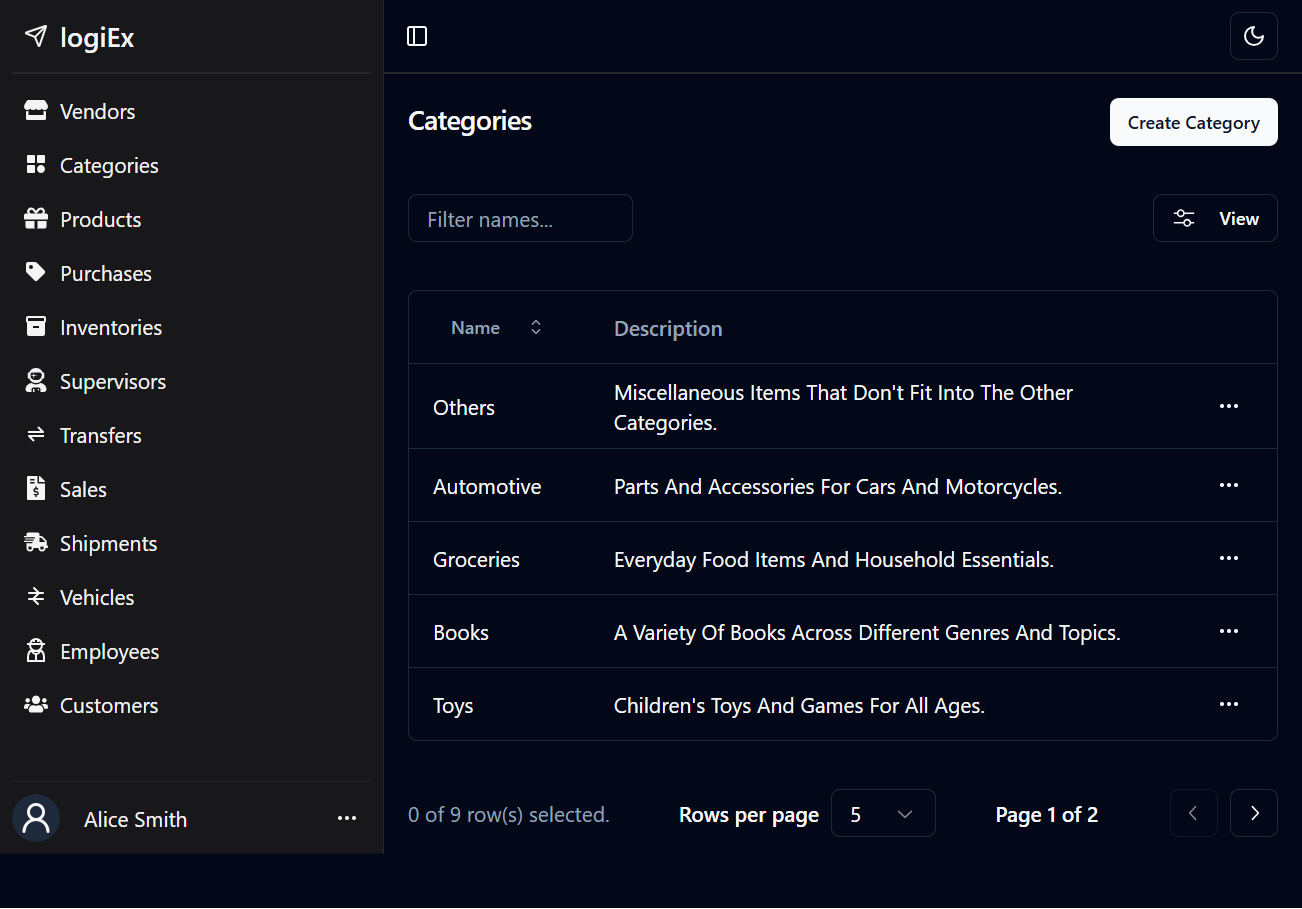Focus the Filter names input field

coord(520,218)
